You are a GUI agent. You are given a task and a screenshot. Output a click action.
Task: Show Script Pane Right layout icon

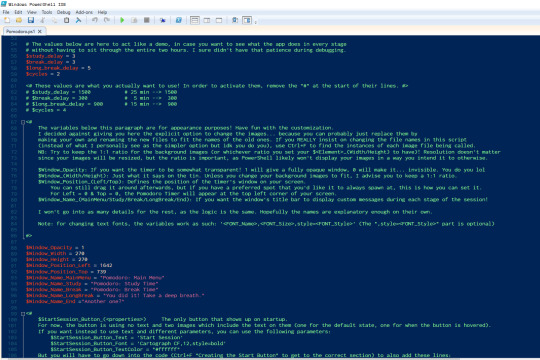[207, 20]
